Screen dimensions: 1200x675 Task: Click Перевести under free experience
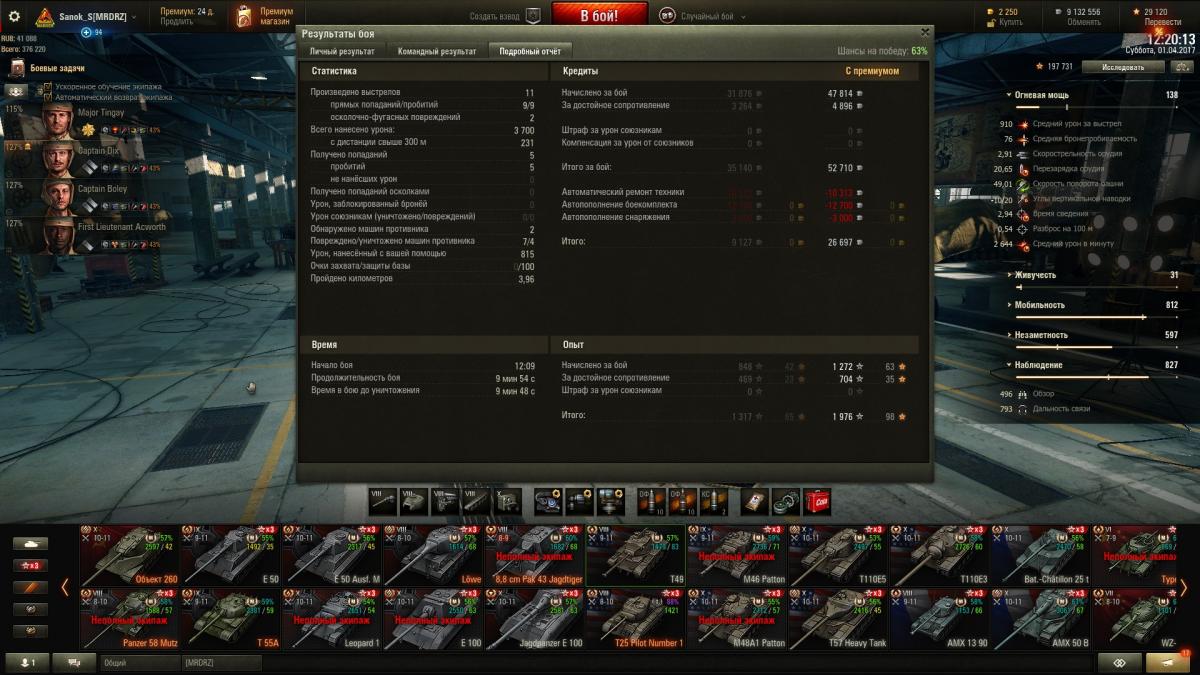point(1162,22)
